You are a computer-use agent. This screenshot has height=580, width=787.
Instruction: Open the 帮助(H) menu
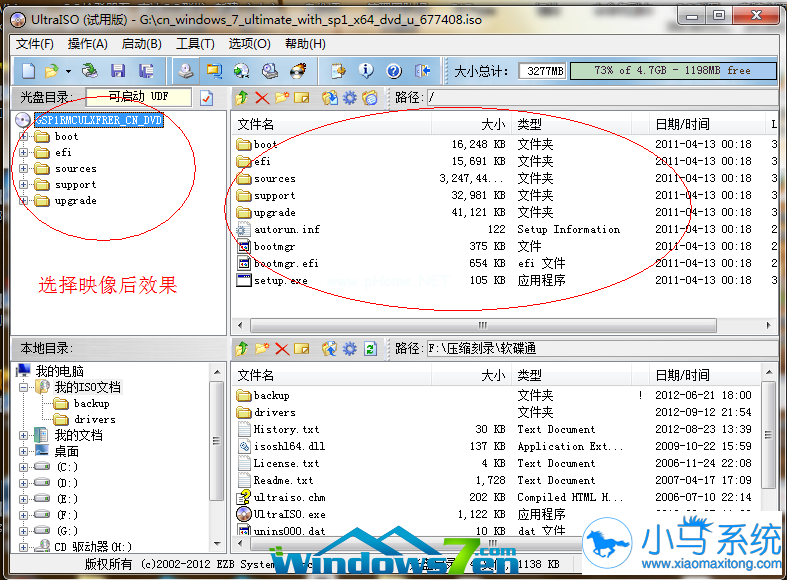tap(305, 44)
